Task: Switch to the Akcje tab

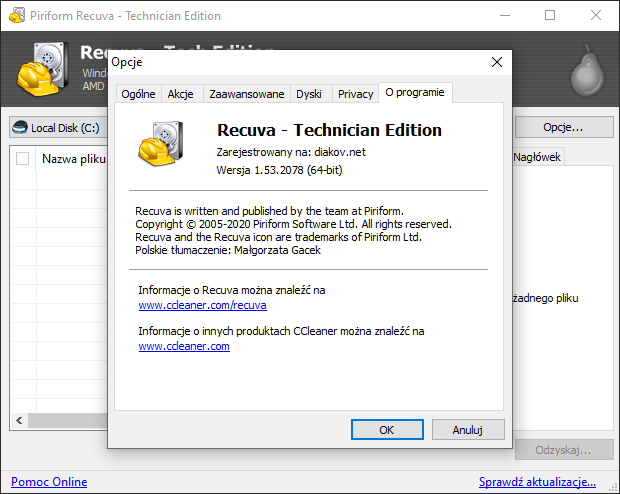Action: (181, 94)
